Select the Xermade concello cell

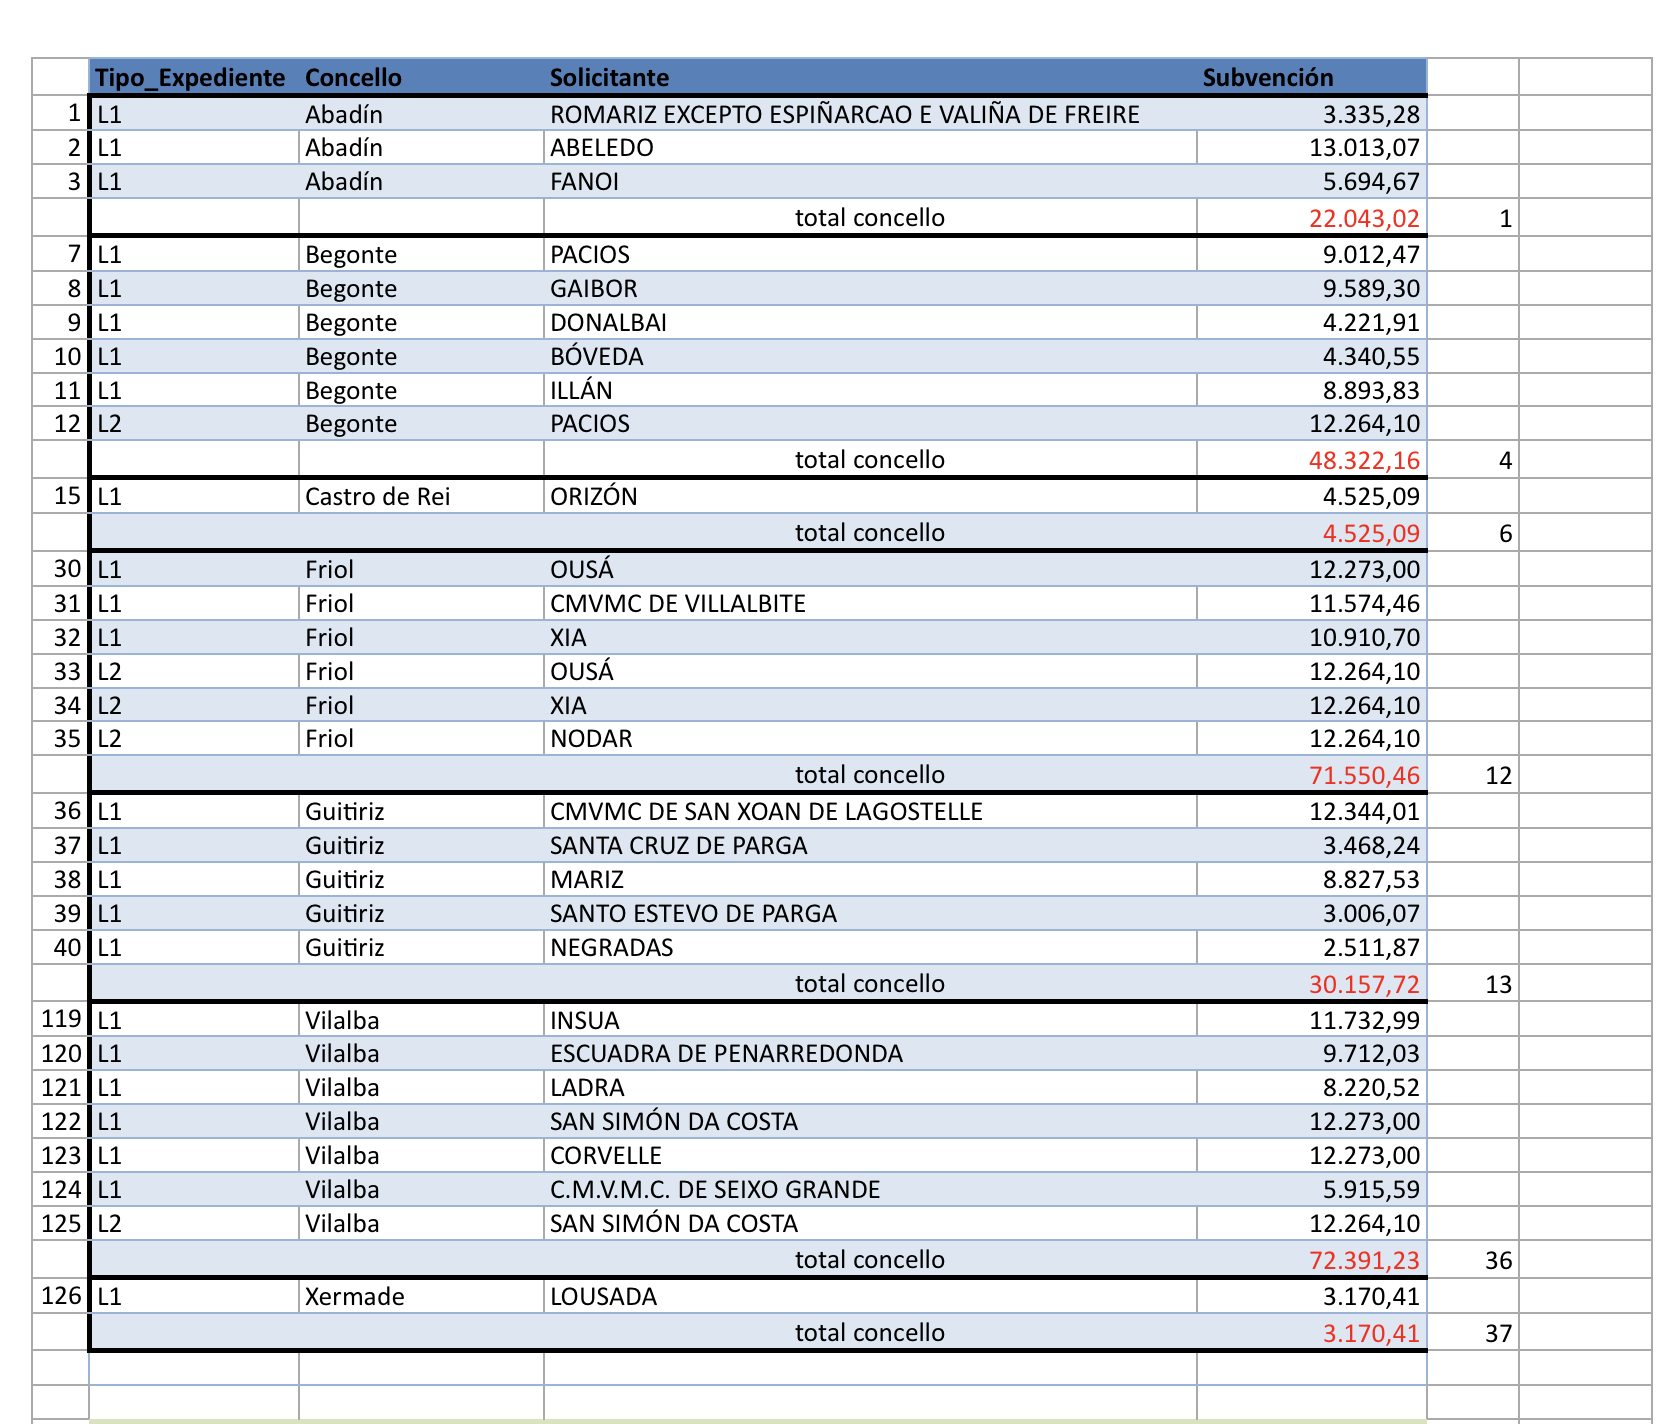coord(421,1297)
